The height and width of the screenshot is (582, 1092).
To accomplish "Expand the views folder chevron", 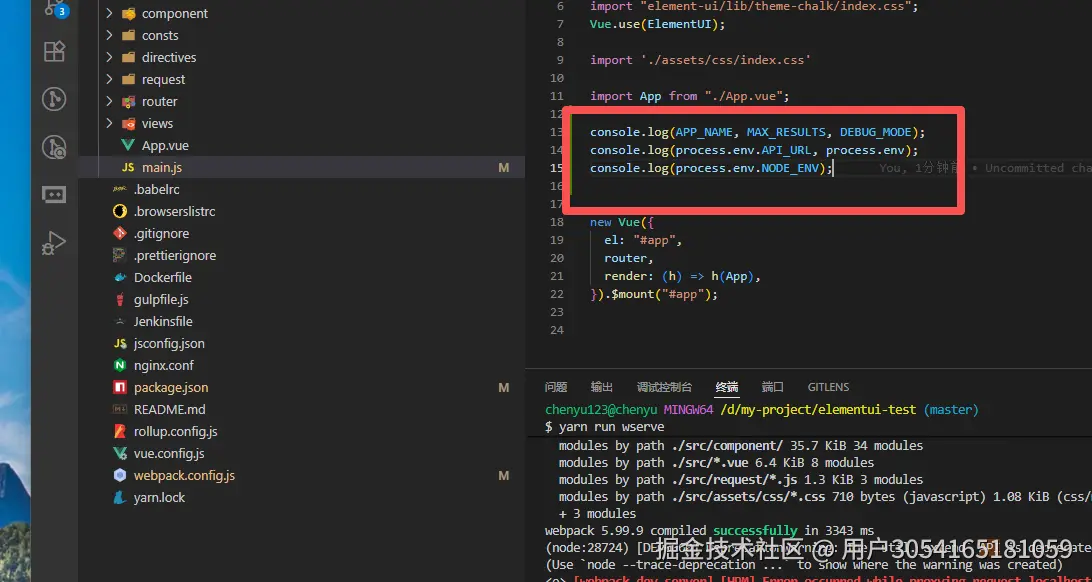I will click(x=109, y=123).
